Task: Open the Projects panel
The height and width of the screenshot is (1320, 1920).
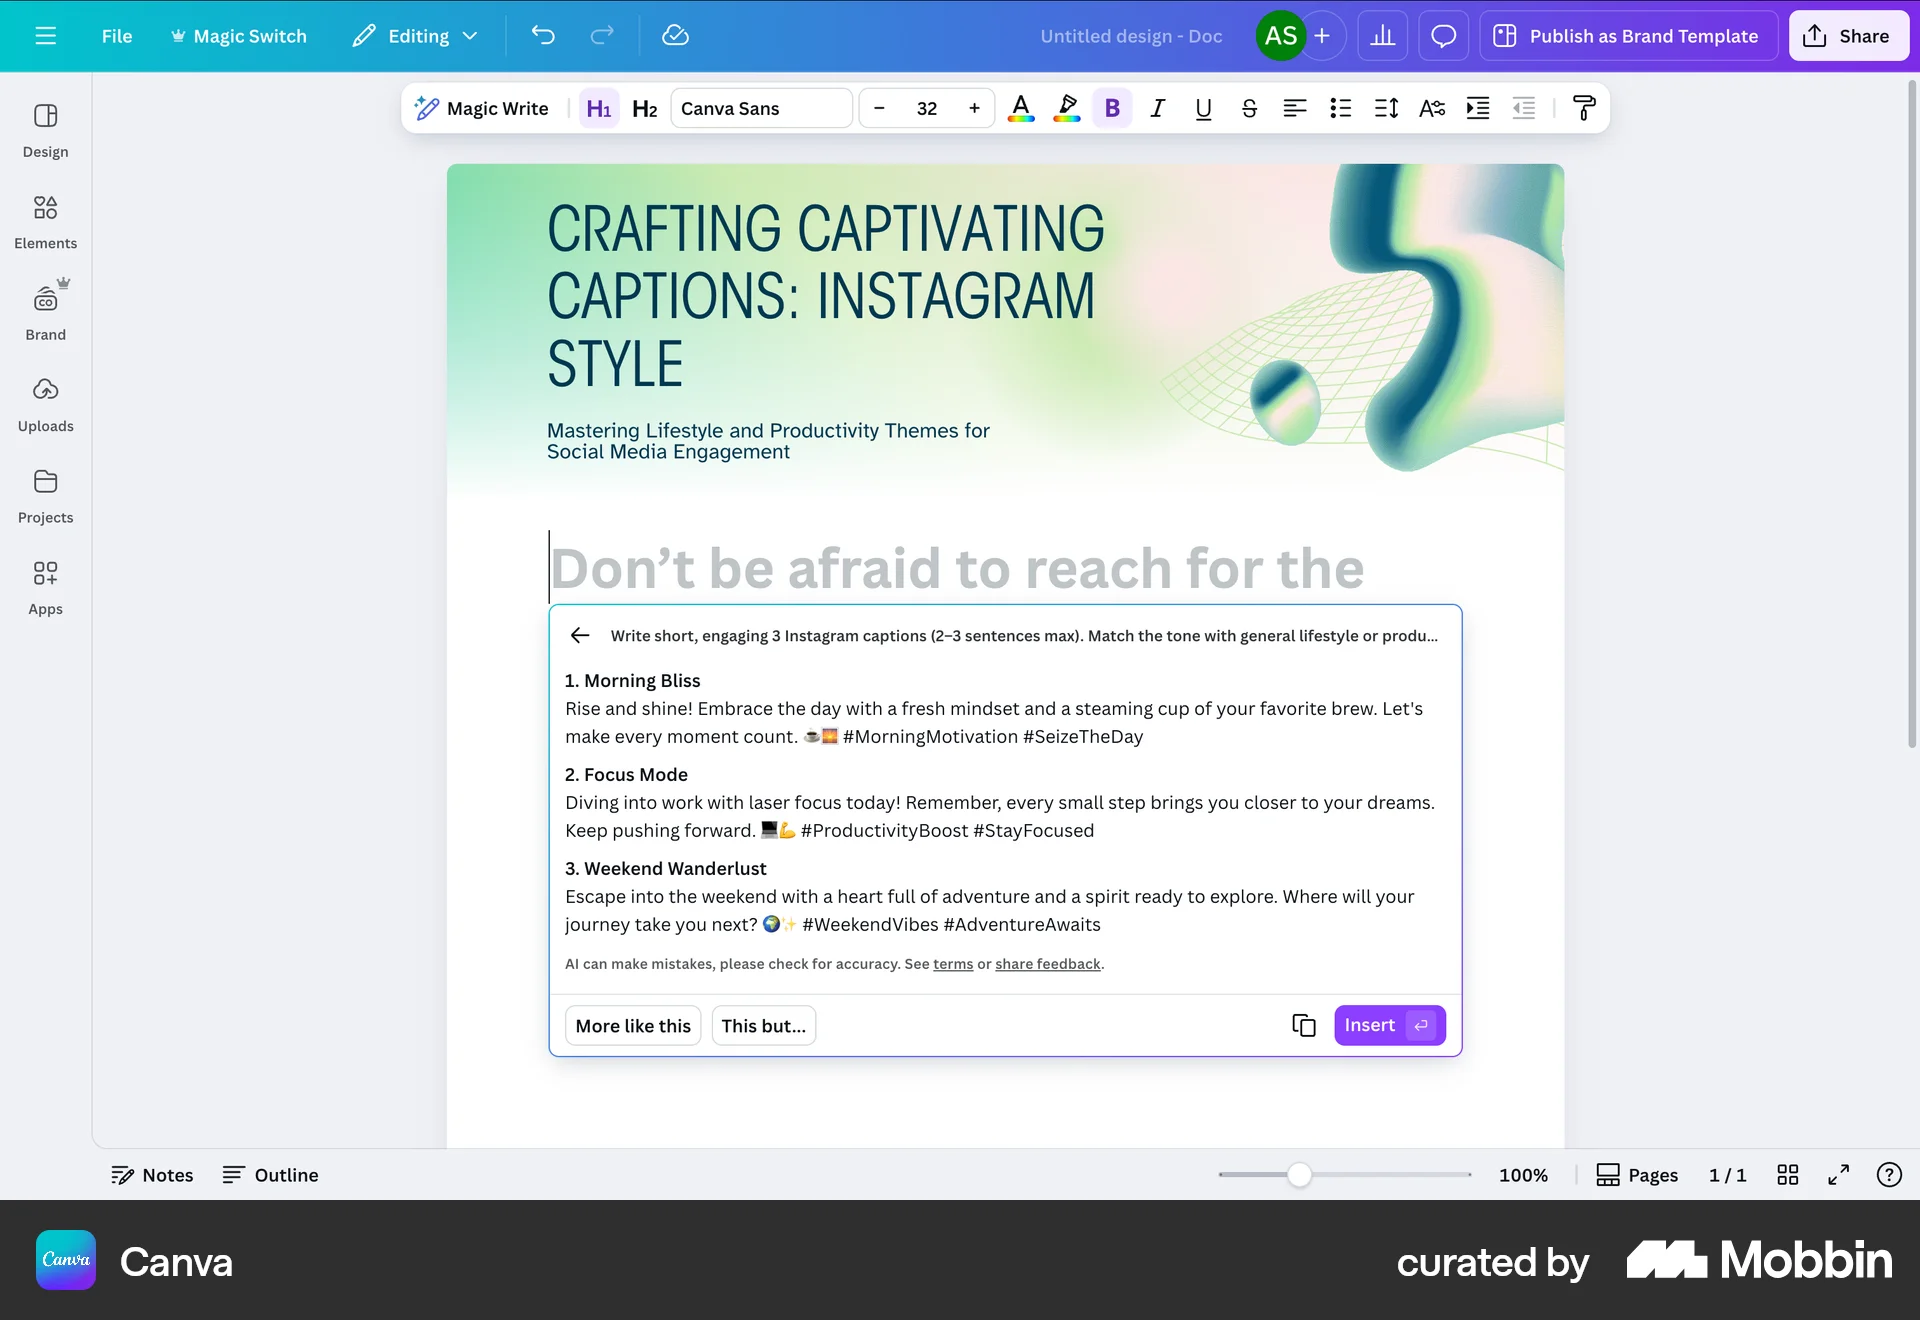Action: pyautogui.click(x=45, y=496)
